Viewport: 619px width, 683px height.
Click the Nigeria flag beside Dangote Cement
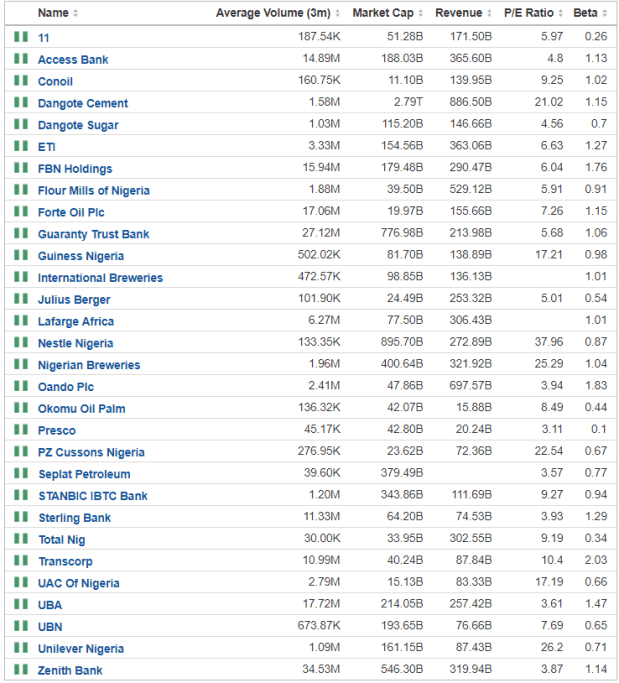[21, 102]
